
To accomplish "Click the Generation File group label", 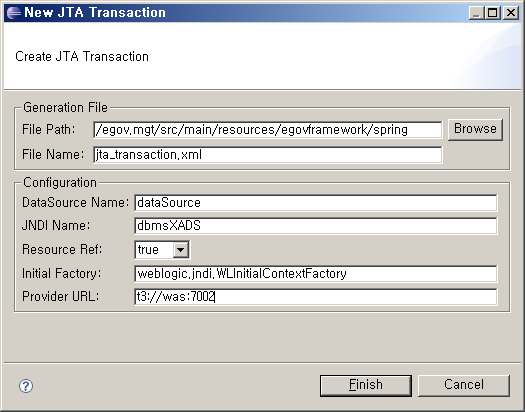I will [x=65, y=108].
